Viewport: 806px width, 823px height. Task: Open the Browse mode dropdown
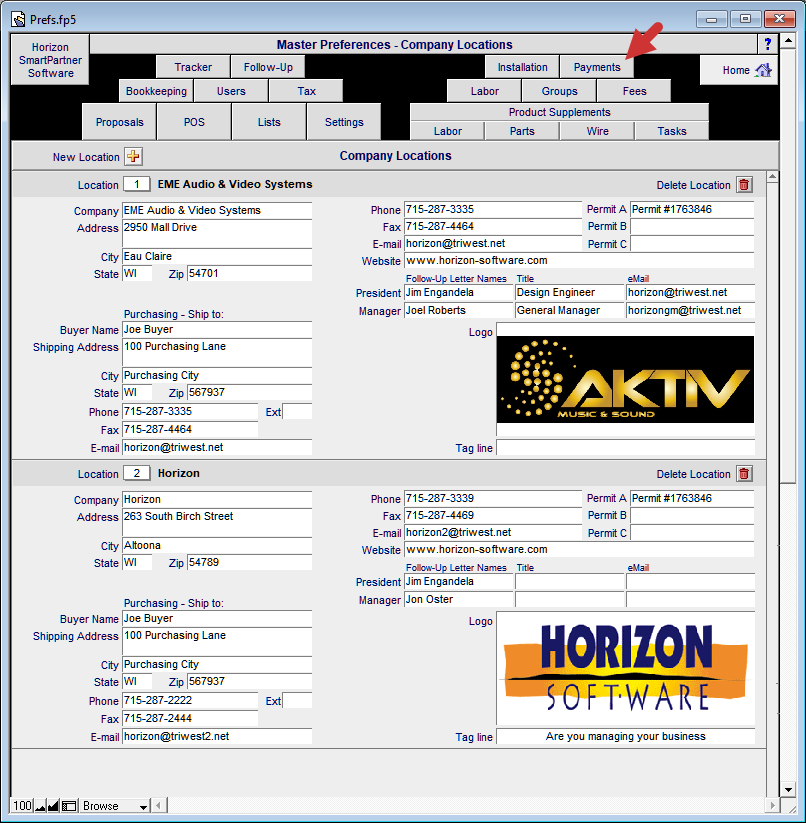coord(115,806)
